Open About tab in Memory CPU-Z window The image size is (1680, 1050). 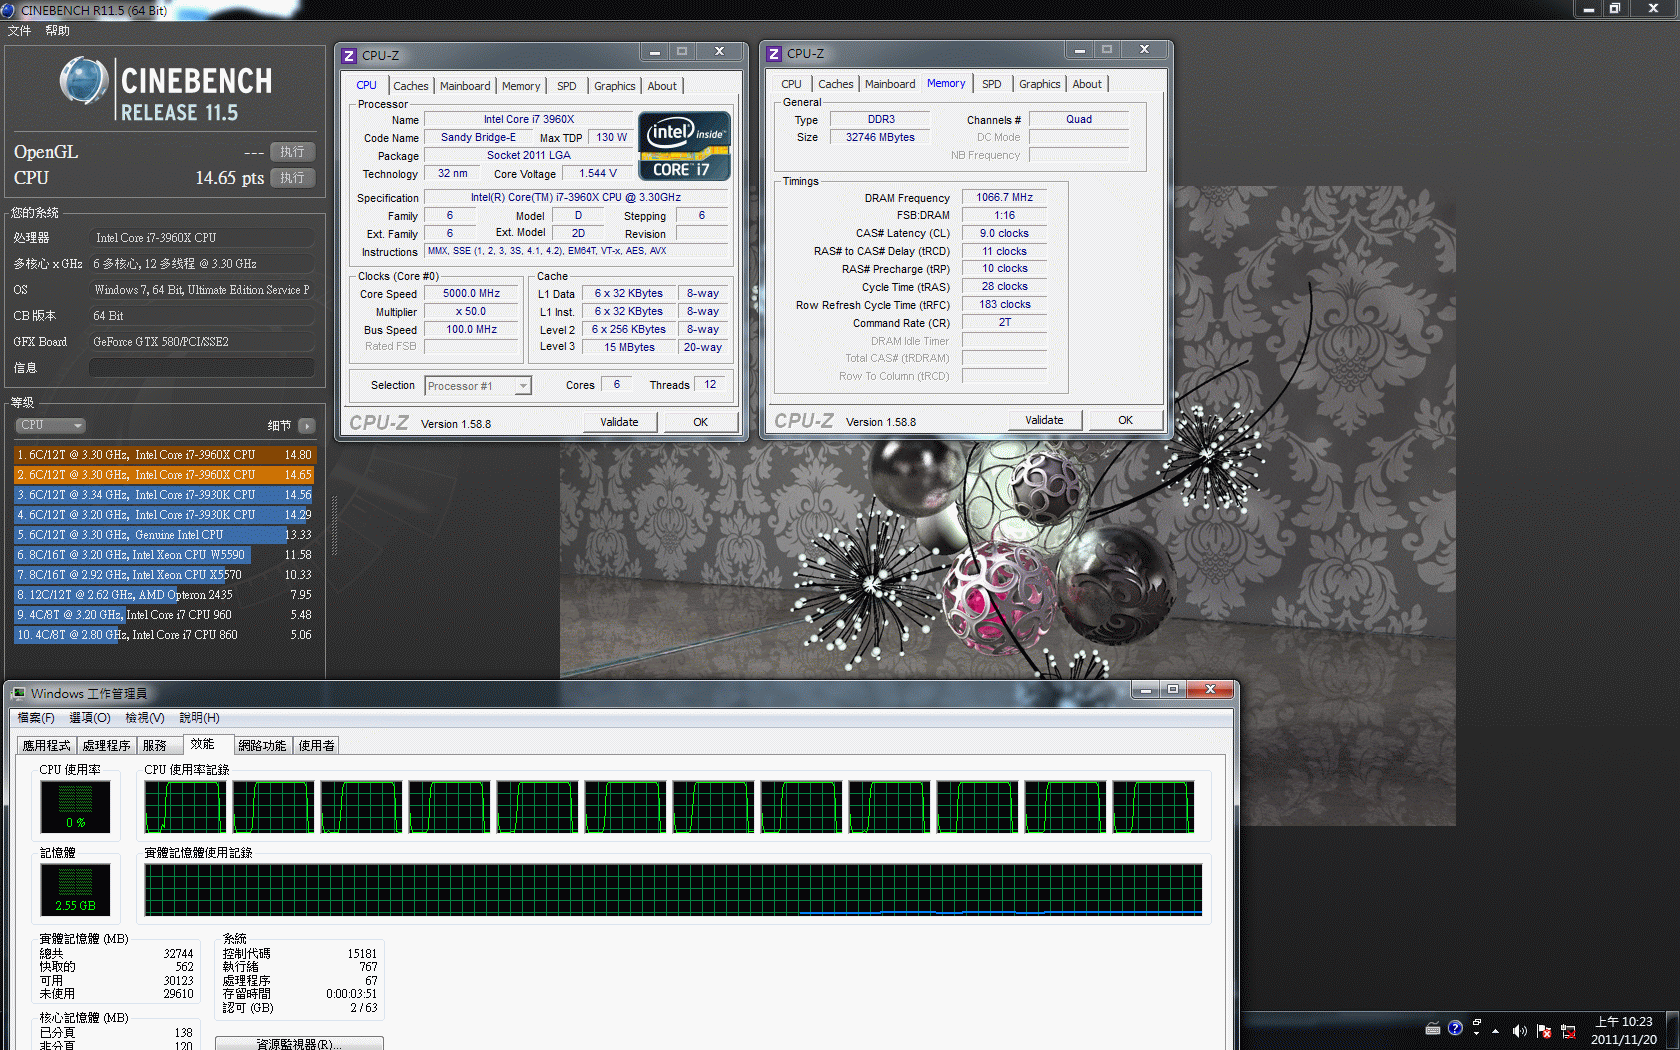(1087, 84)
